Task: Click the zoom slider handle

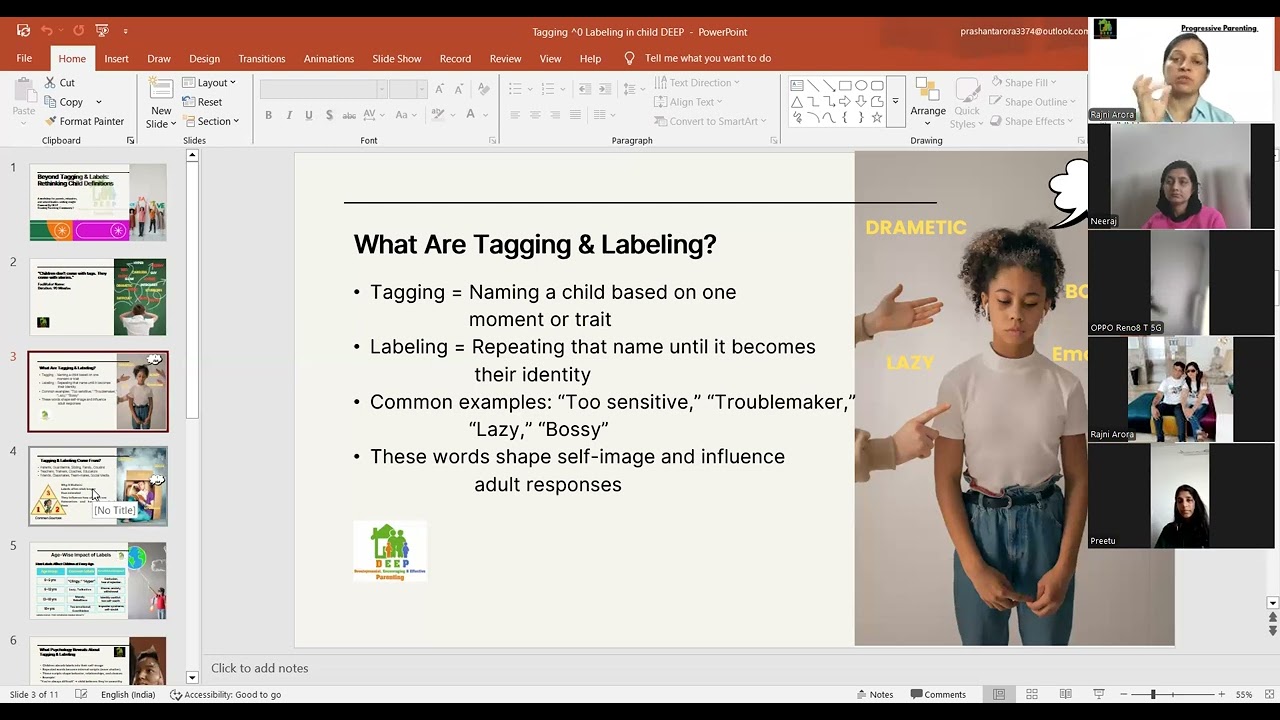Action: pos(1153,694)
